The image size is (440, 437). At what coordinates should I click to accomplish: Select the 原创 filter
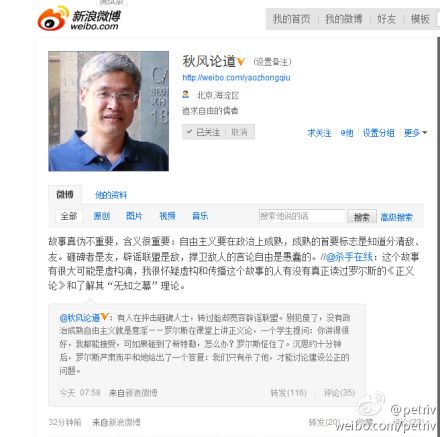click(x=102, y=216)
